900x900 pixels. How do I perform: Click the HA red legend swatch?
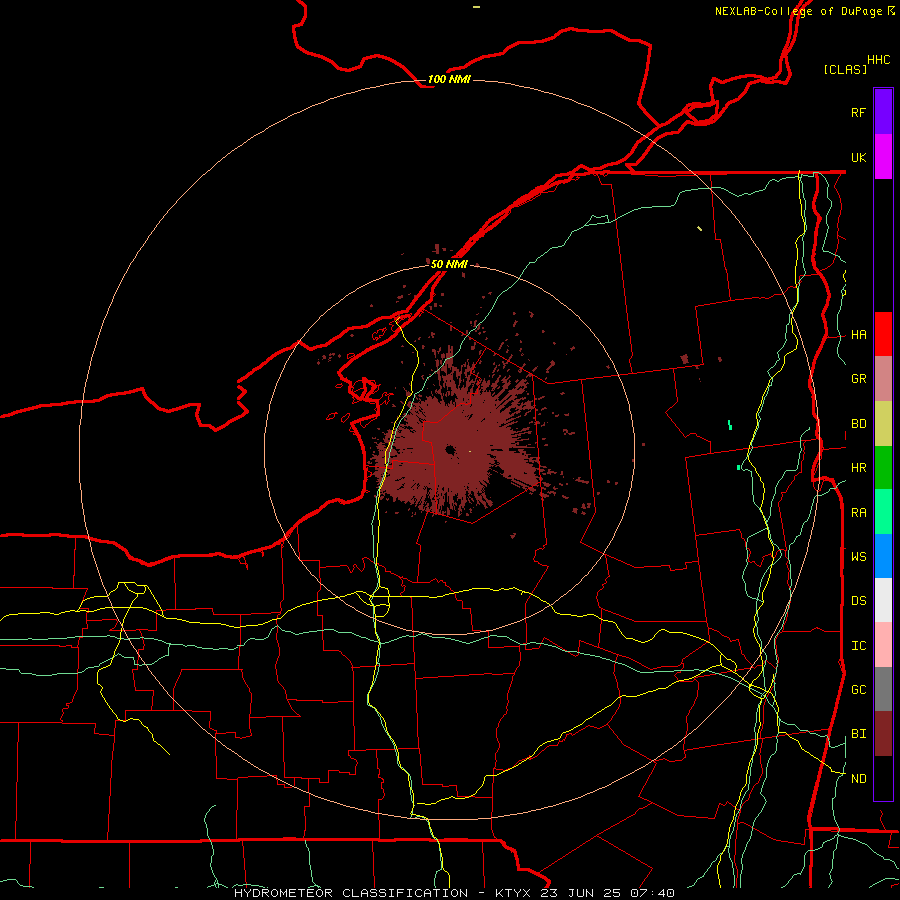point(883,334)
